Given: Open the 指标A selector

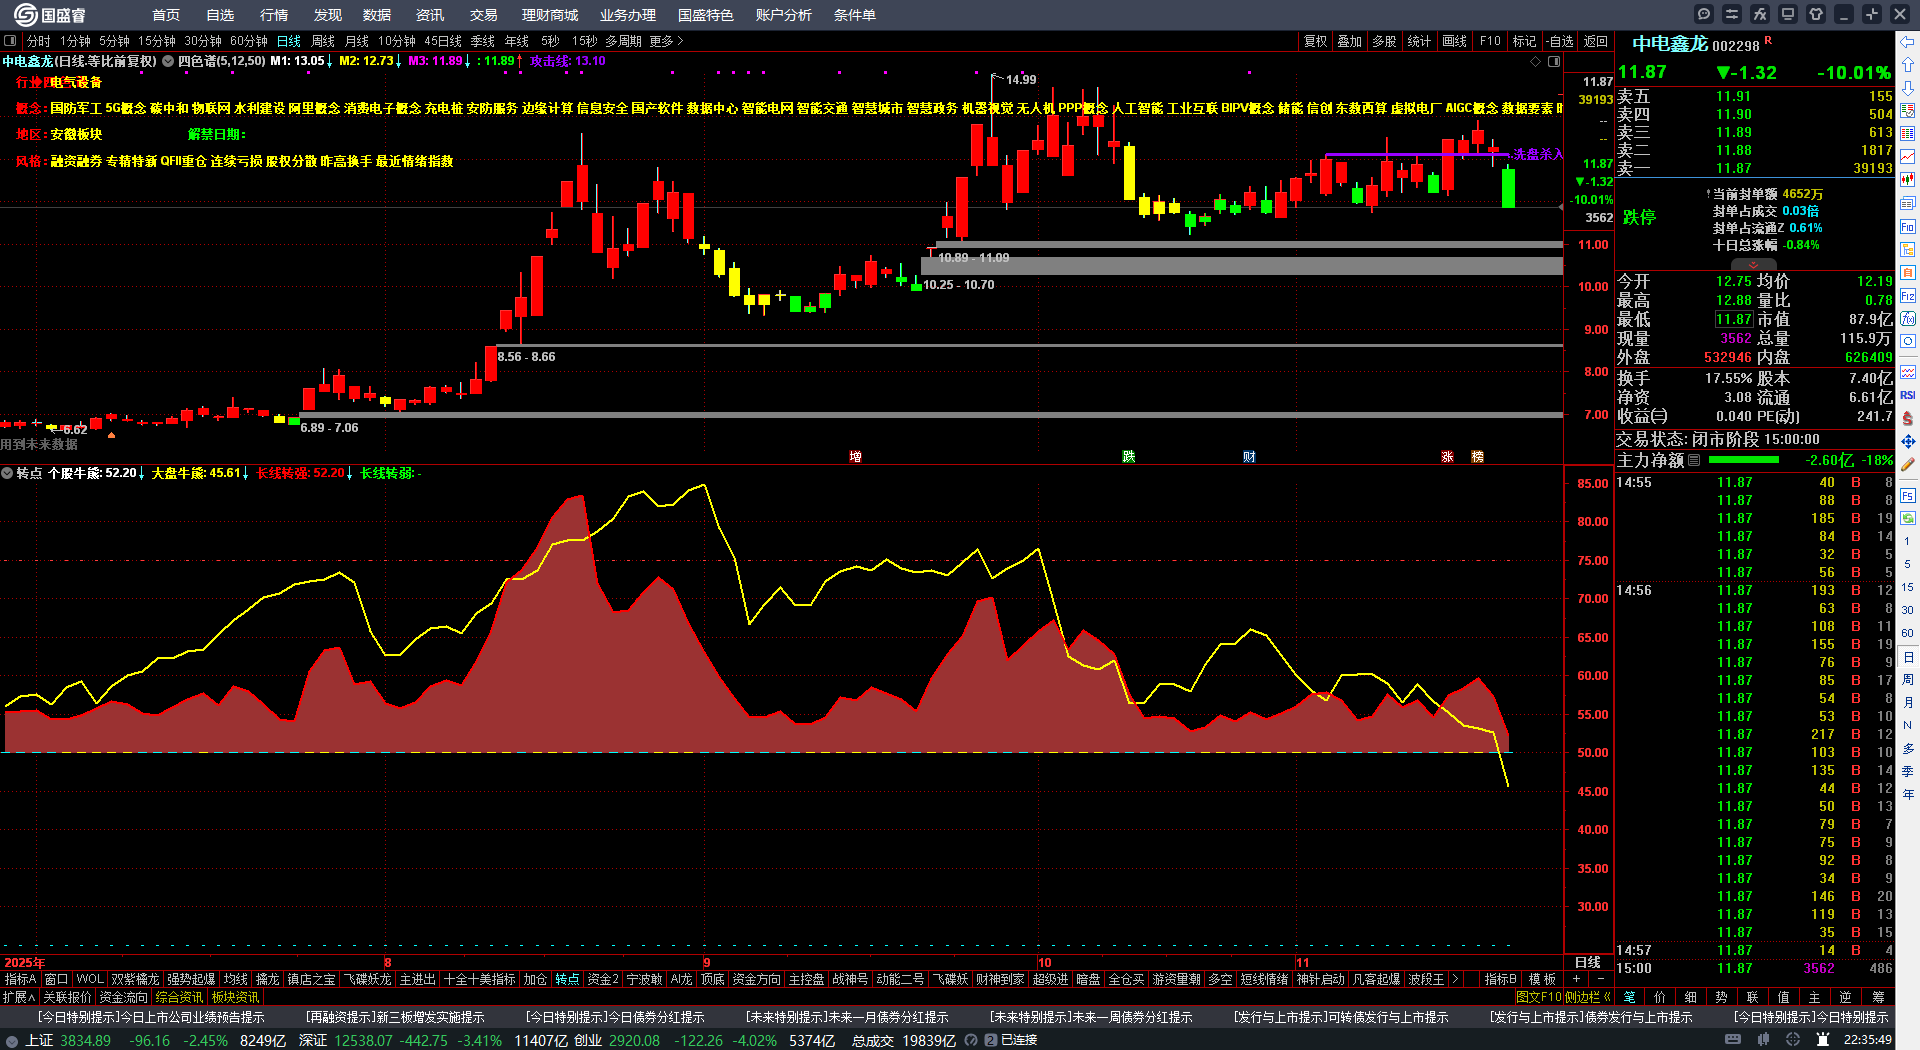Looking at the screenshot, I should [x=20, y=979].
